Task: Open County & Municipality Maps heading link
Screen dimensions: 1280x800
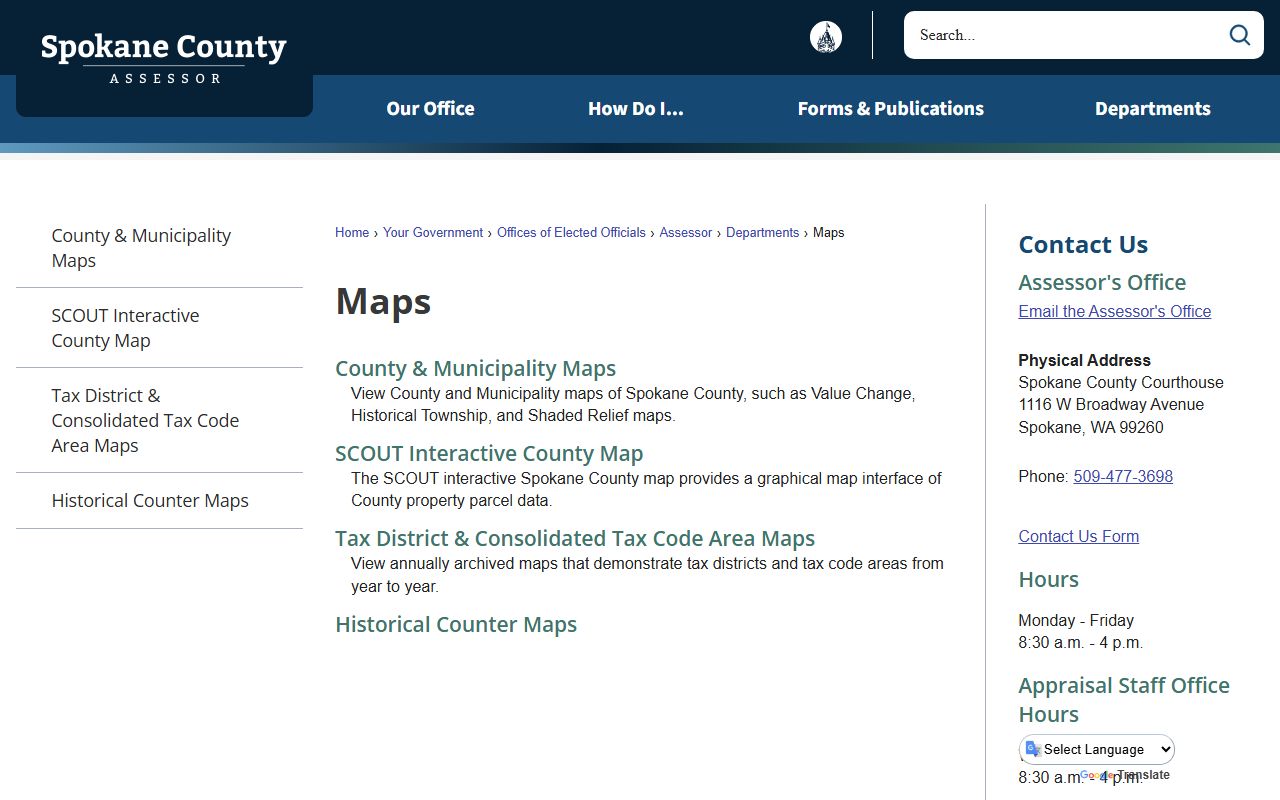Action: coord(475,368)
